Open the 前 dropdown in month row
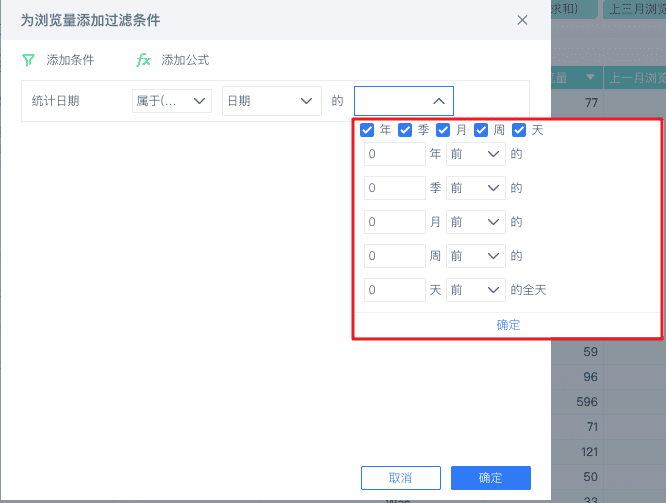The height and width of the screenshot is (503, 666). pyautogui.click(x=476, y=222)
